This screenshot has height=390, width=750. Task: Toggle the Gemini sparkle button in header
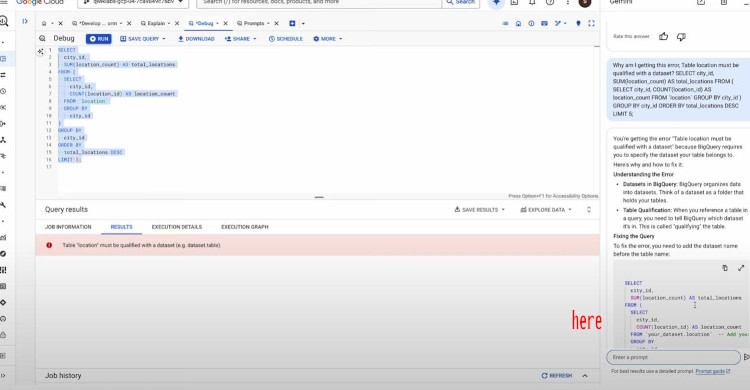click(x=496, y=3)
